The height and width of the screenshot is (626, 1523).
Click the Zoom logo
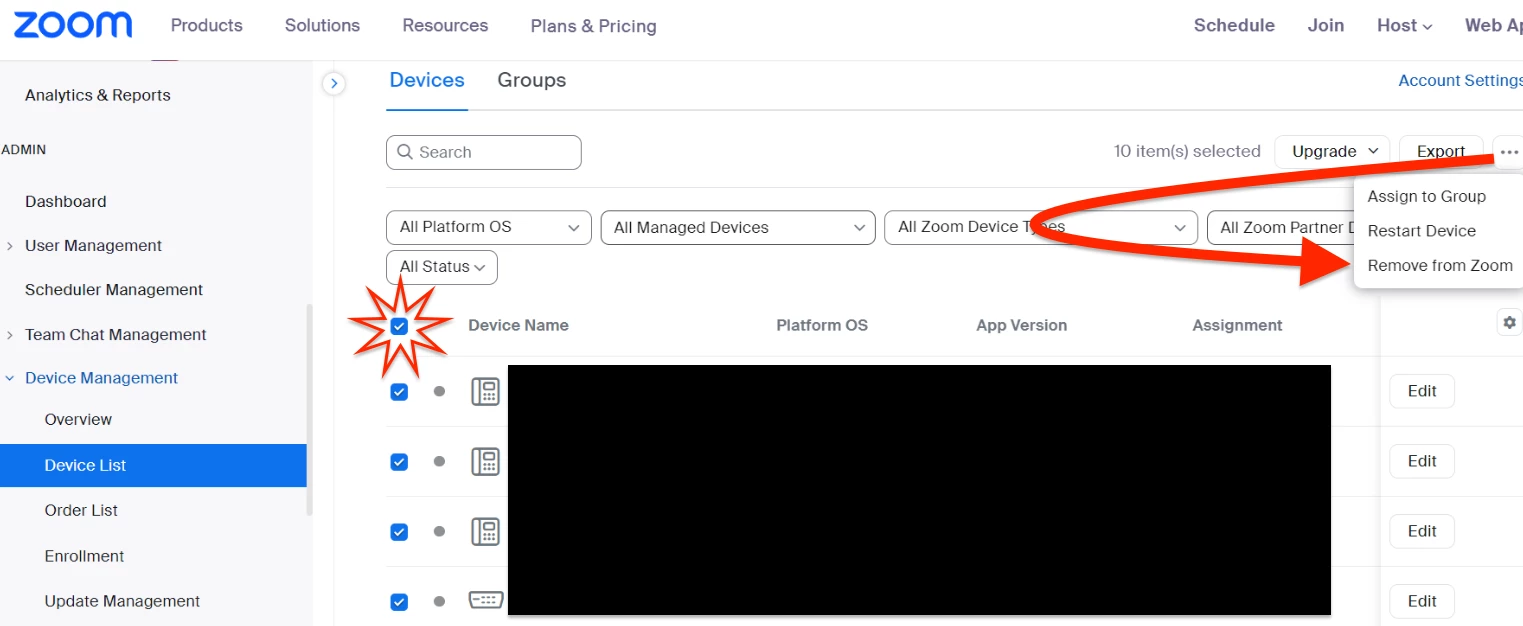(73, 25)
